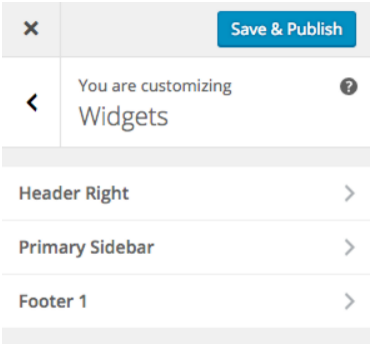Select the Primary Sidebar label text
Image resolution: width=370 pixels, height=360 pixels.
click(x=86, y=248)
